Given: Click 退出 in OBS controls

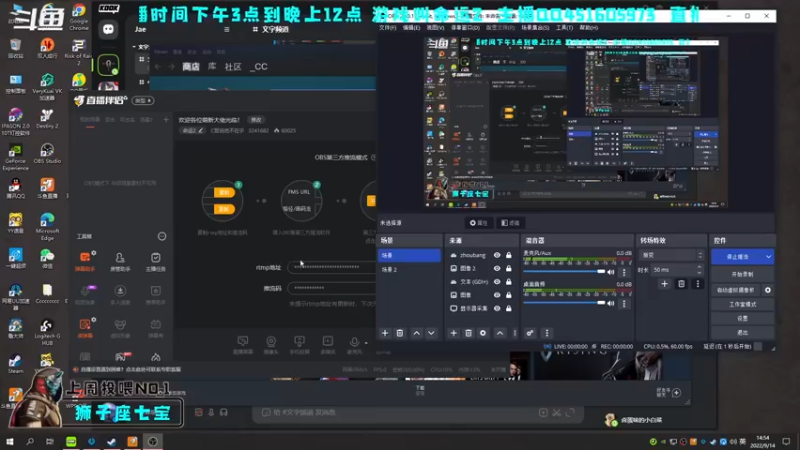Looking at the screenshot, I should tap(742, 333).
